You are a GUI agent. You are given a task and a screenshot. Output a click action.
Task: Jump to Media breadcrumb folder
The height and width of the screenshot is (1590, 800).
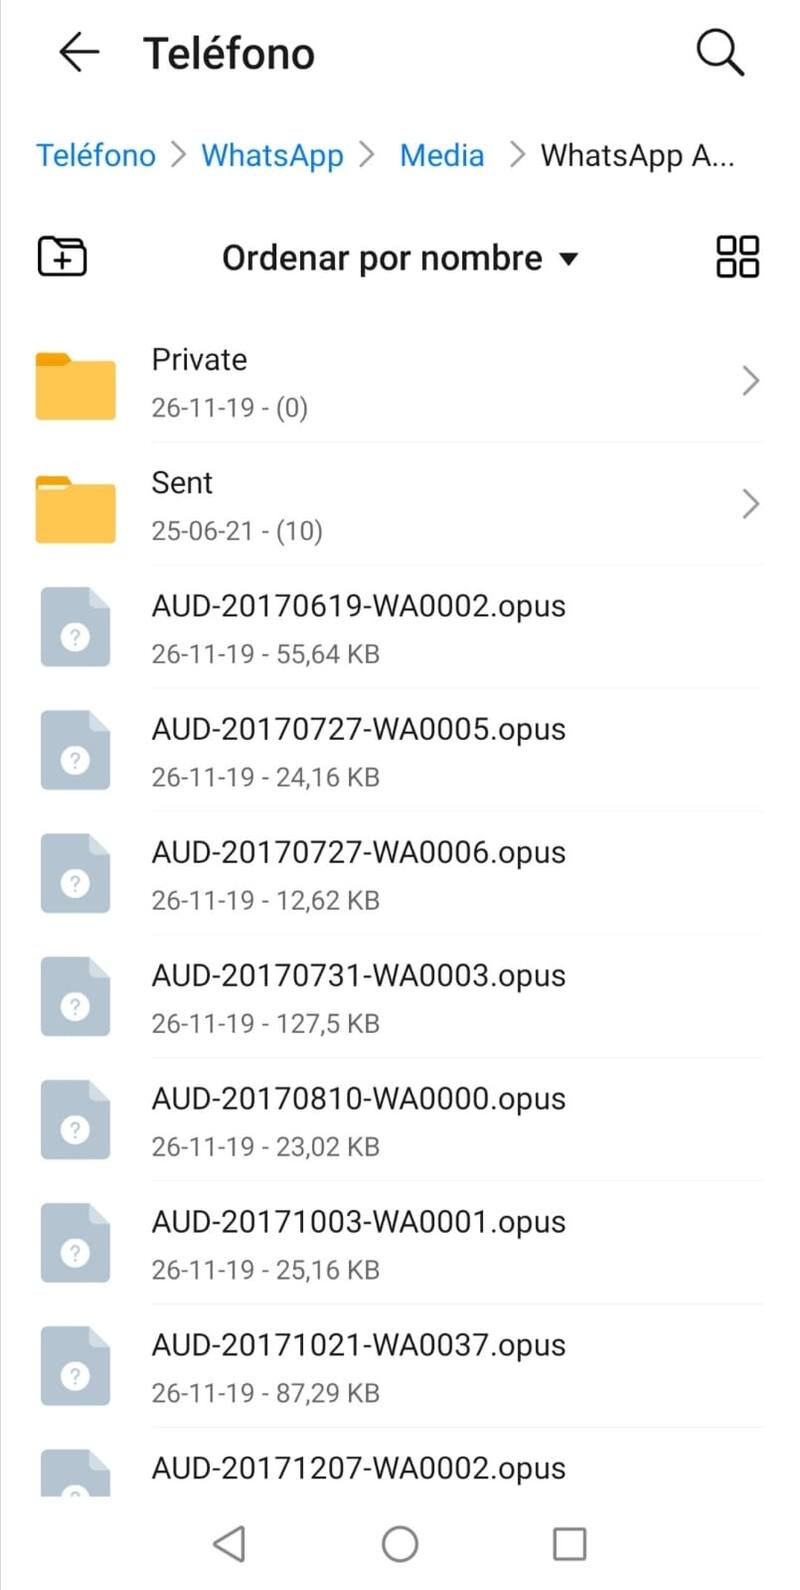click(442, 155)
